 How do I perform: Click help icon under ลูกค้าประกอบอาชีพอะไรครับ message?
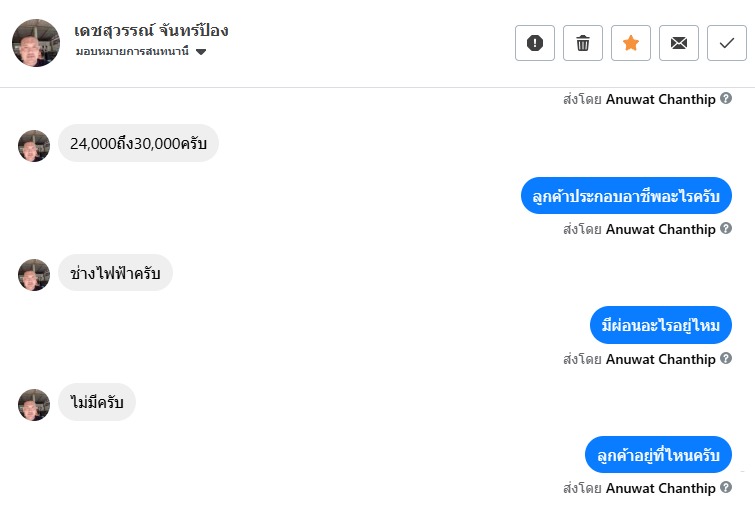click(x=726, y=229)
